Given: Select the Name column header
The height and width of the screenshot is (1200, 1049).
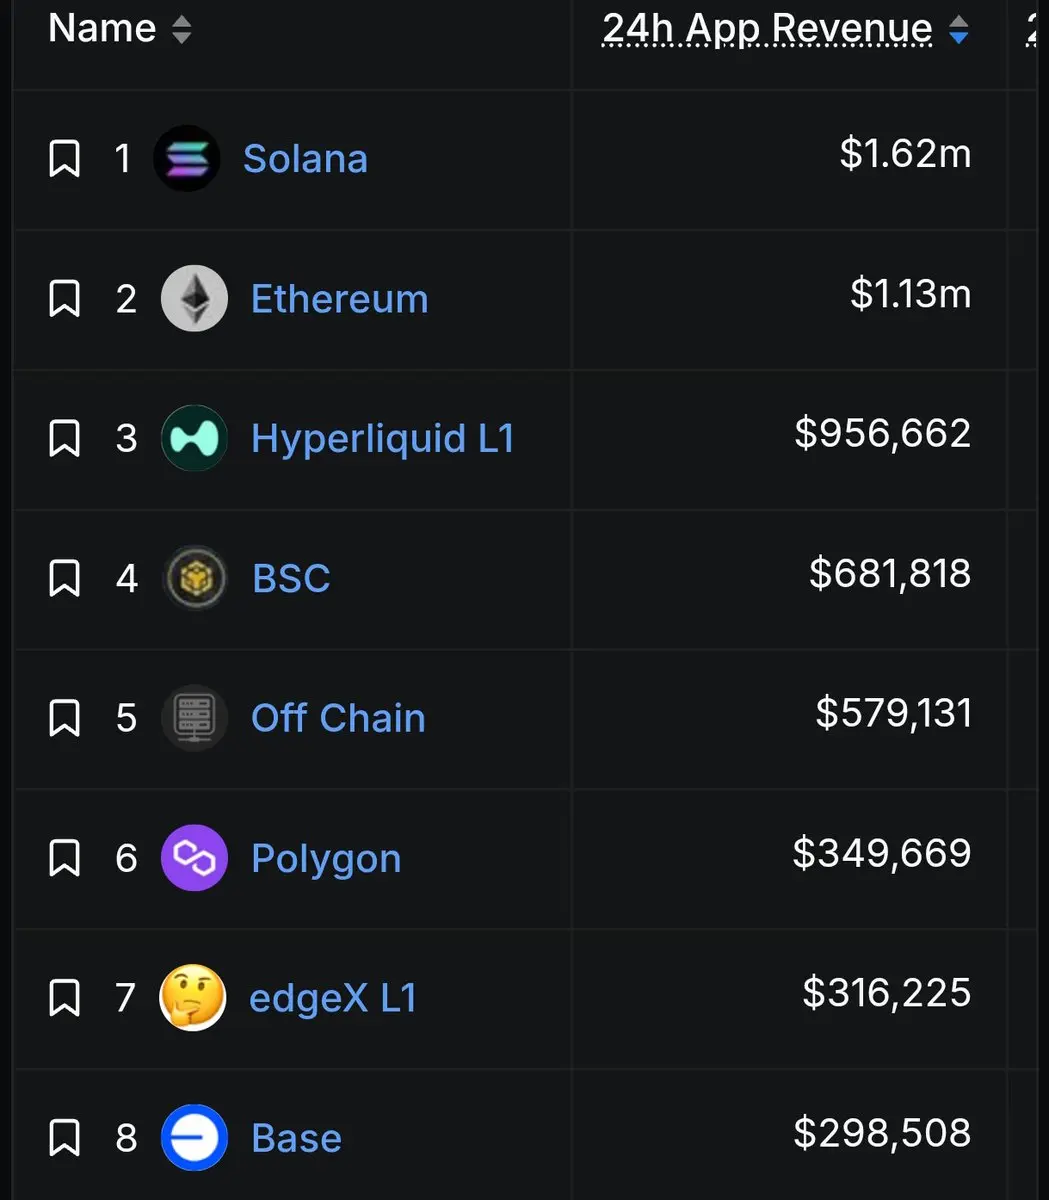Looking at the screenshot, I should 102,29.
